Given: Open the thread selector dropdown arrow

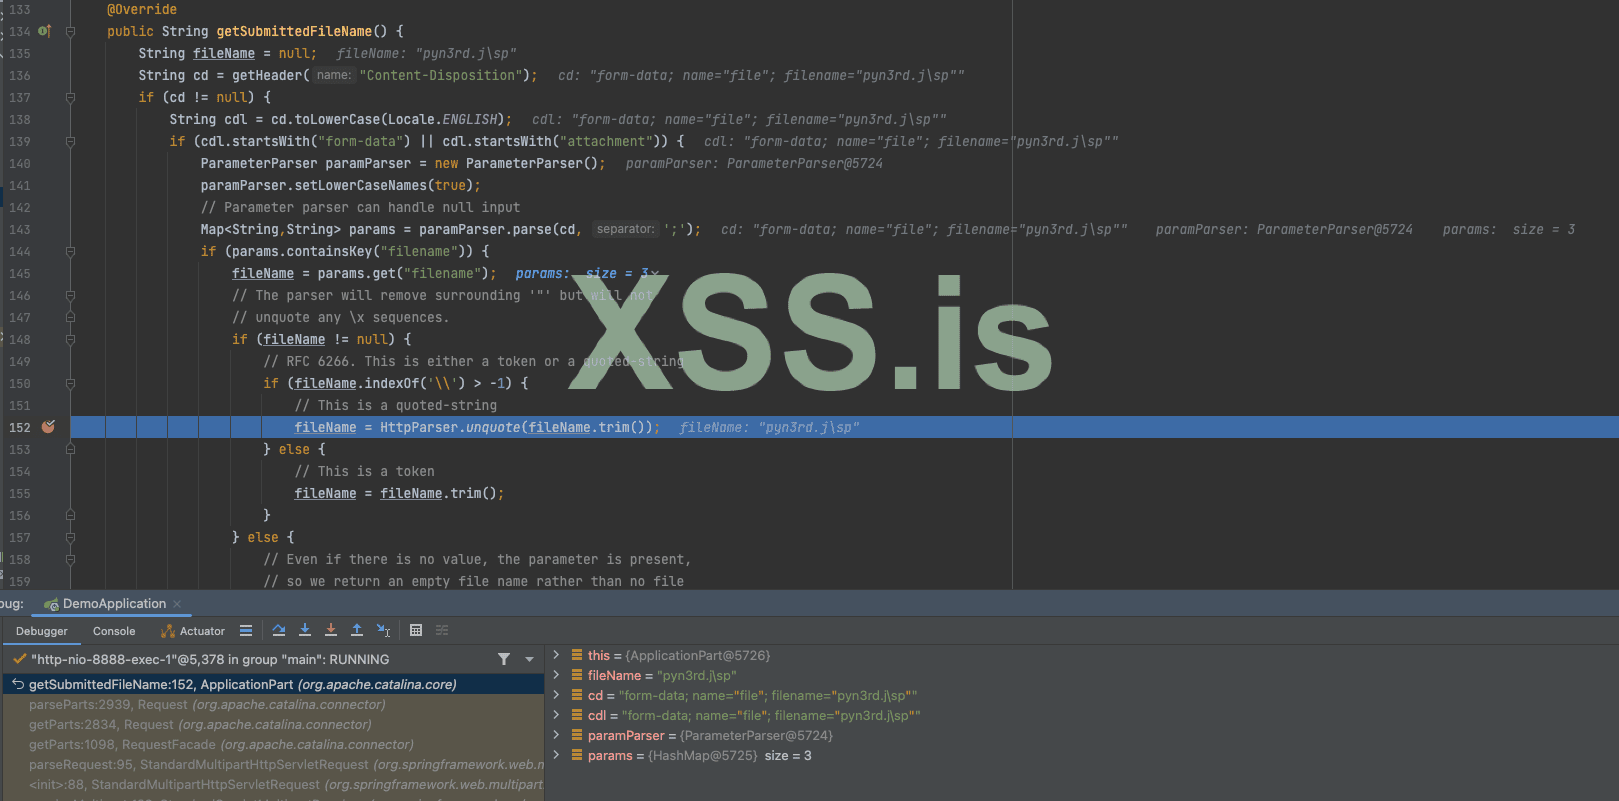Looking at the screenshot, I should tap(530, 659).
